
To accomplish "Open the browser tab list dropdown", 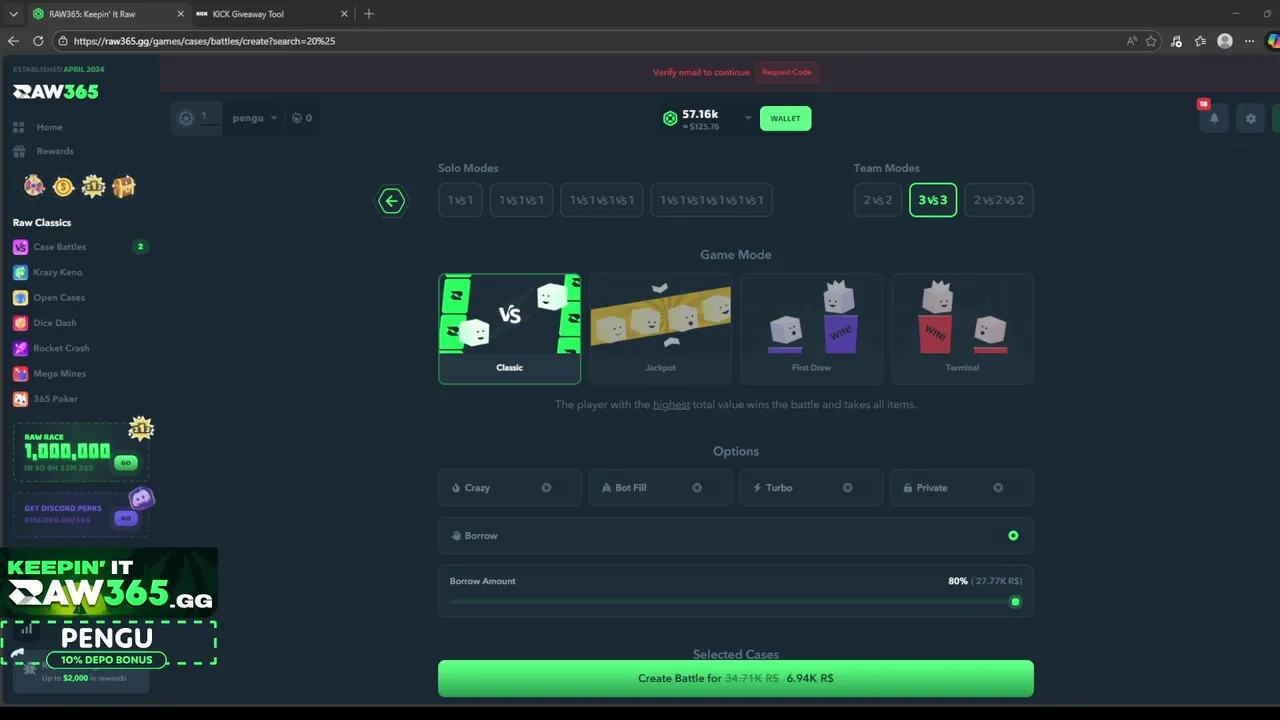I will (13, 14).
